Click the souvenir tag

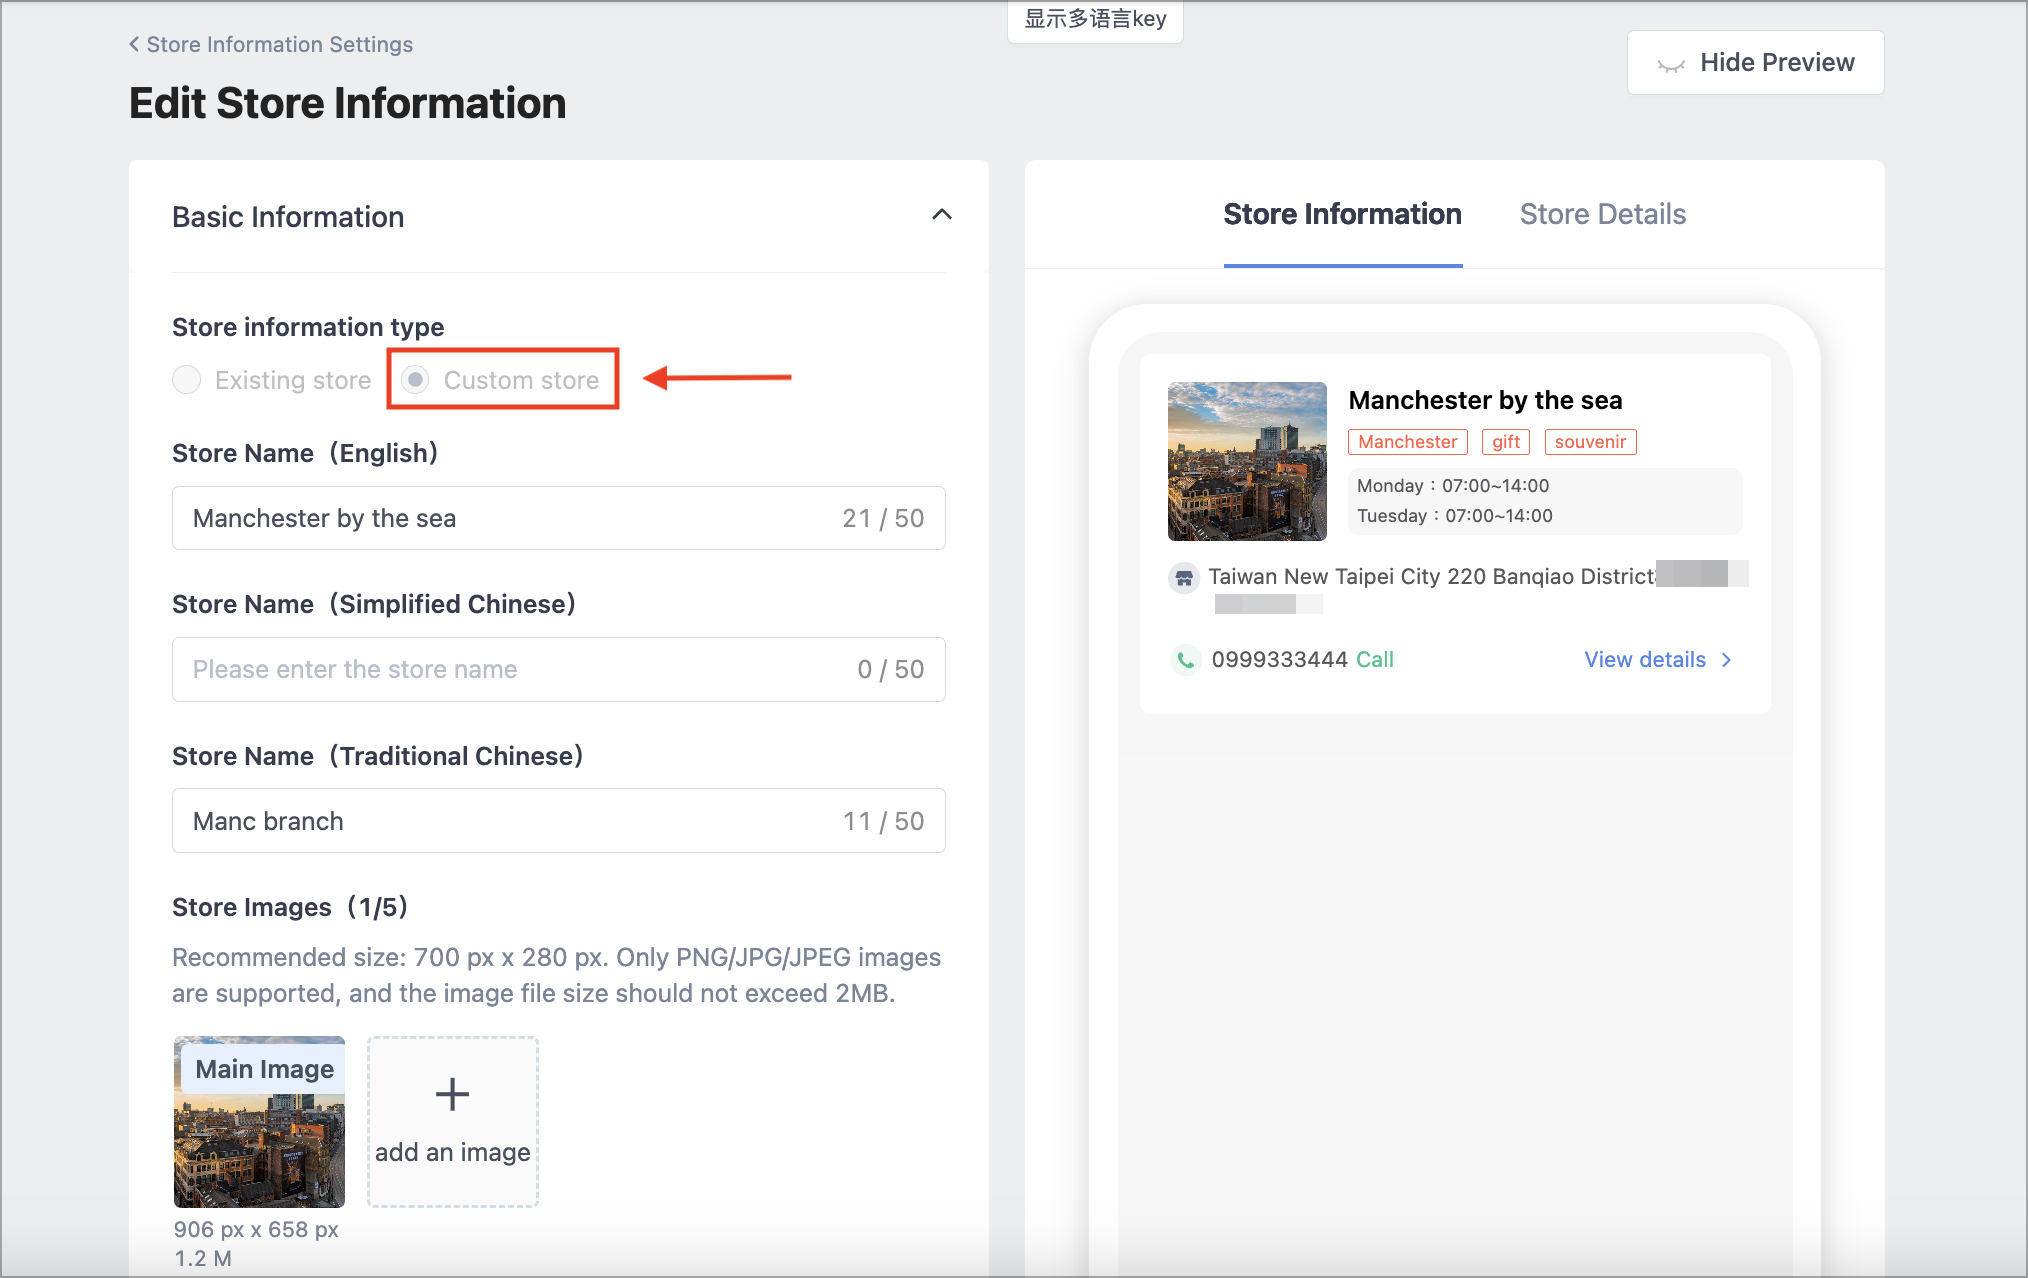1590,442
